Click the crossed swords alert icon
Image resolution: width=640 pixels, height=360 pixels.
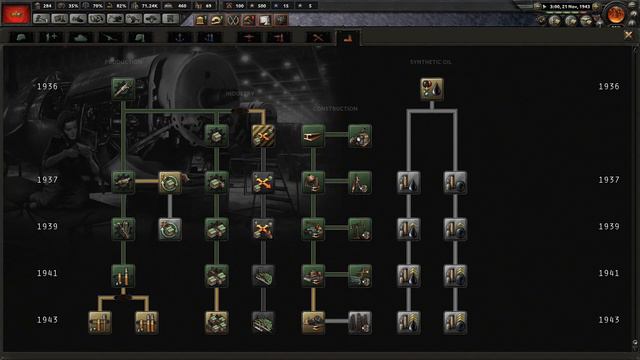(233, 20)
